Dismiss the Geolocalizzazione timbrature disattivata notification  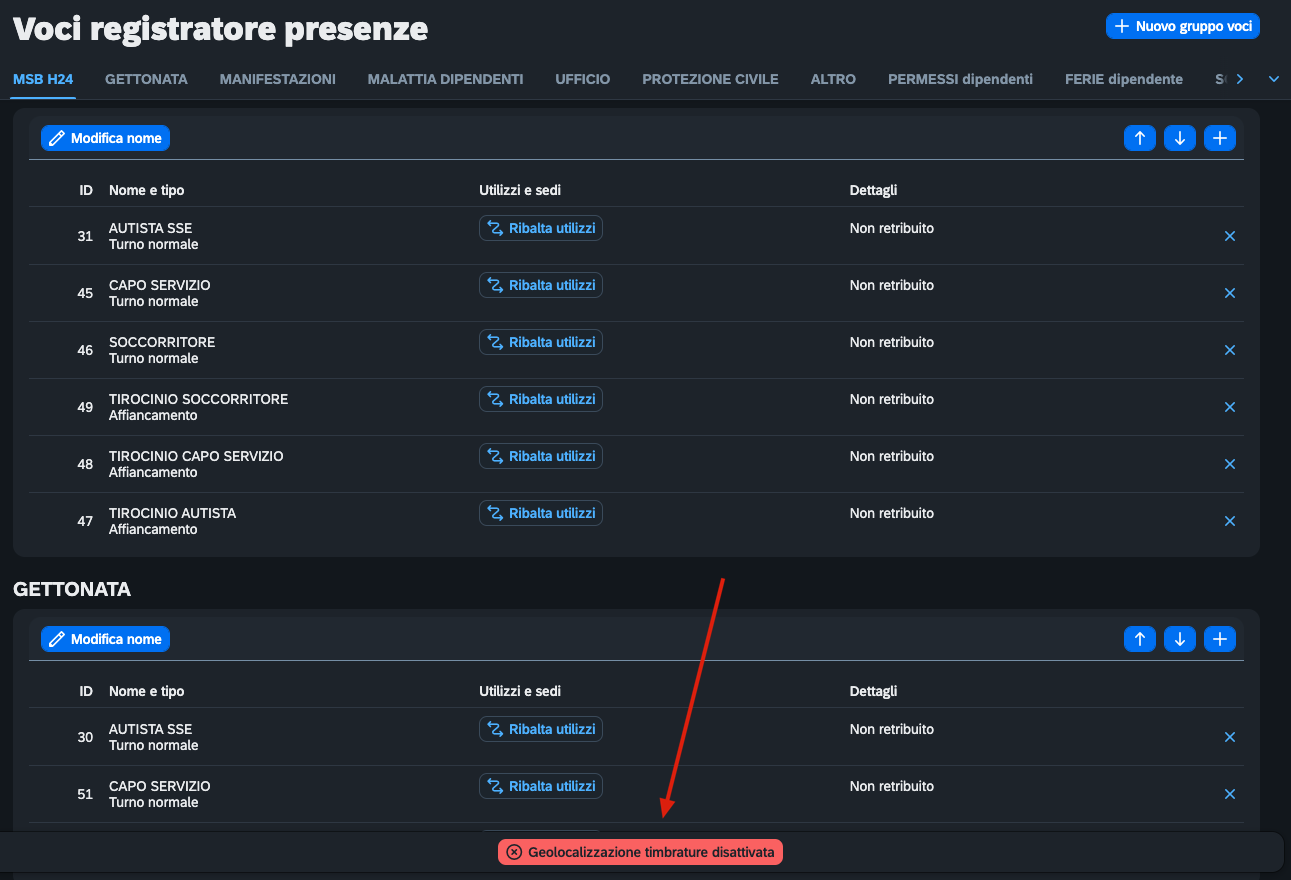(x=514, y=852)
